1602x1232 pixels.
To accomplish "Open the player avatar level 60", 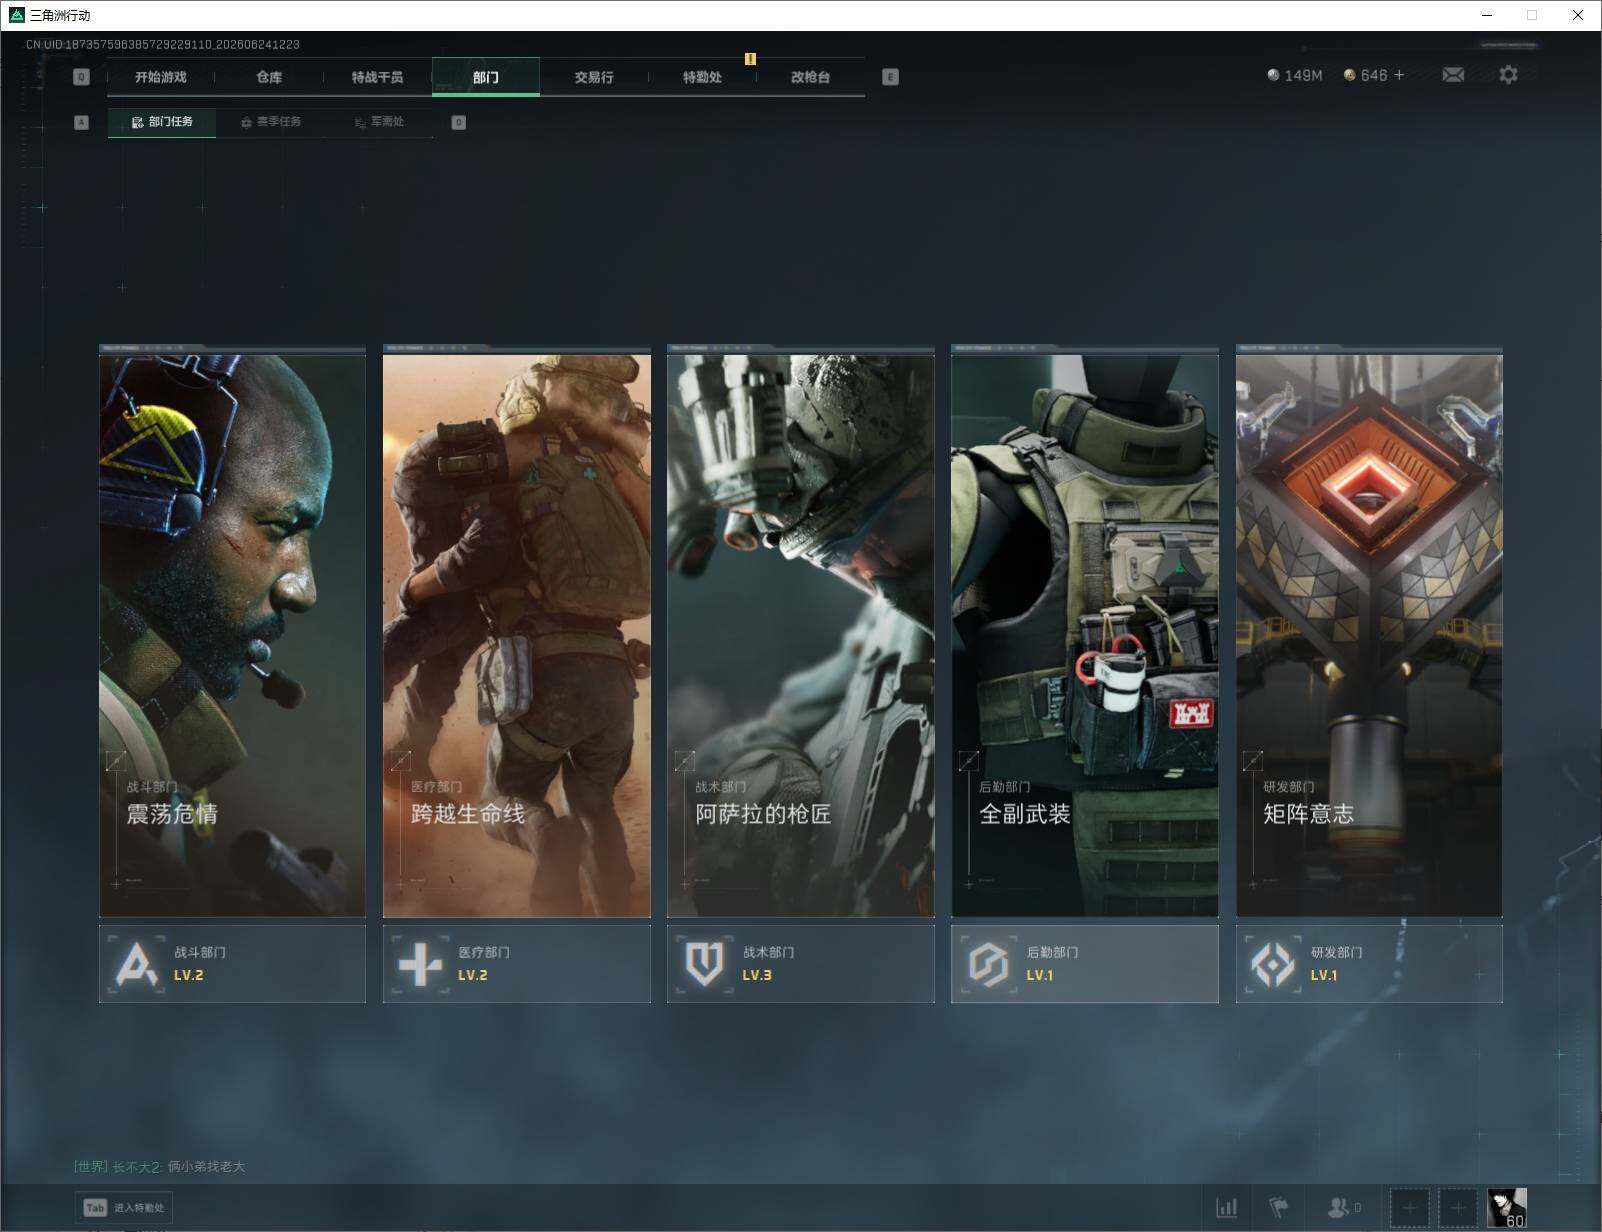I will pyautogui.click(x=1507, y=1208).
